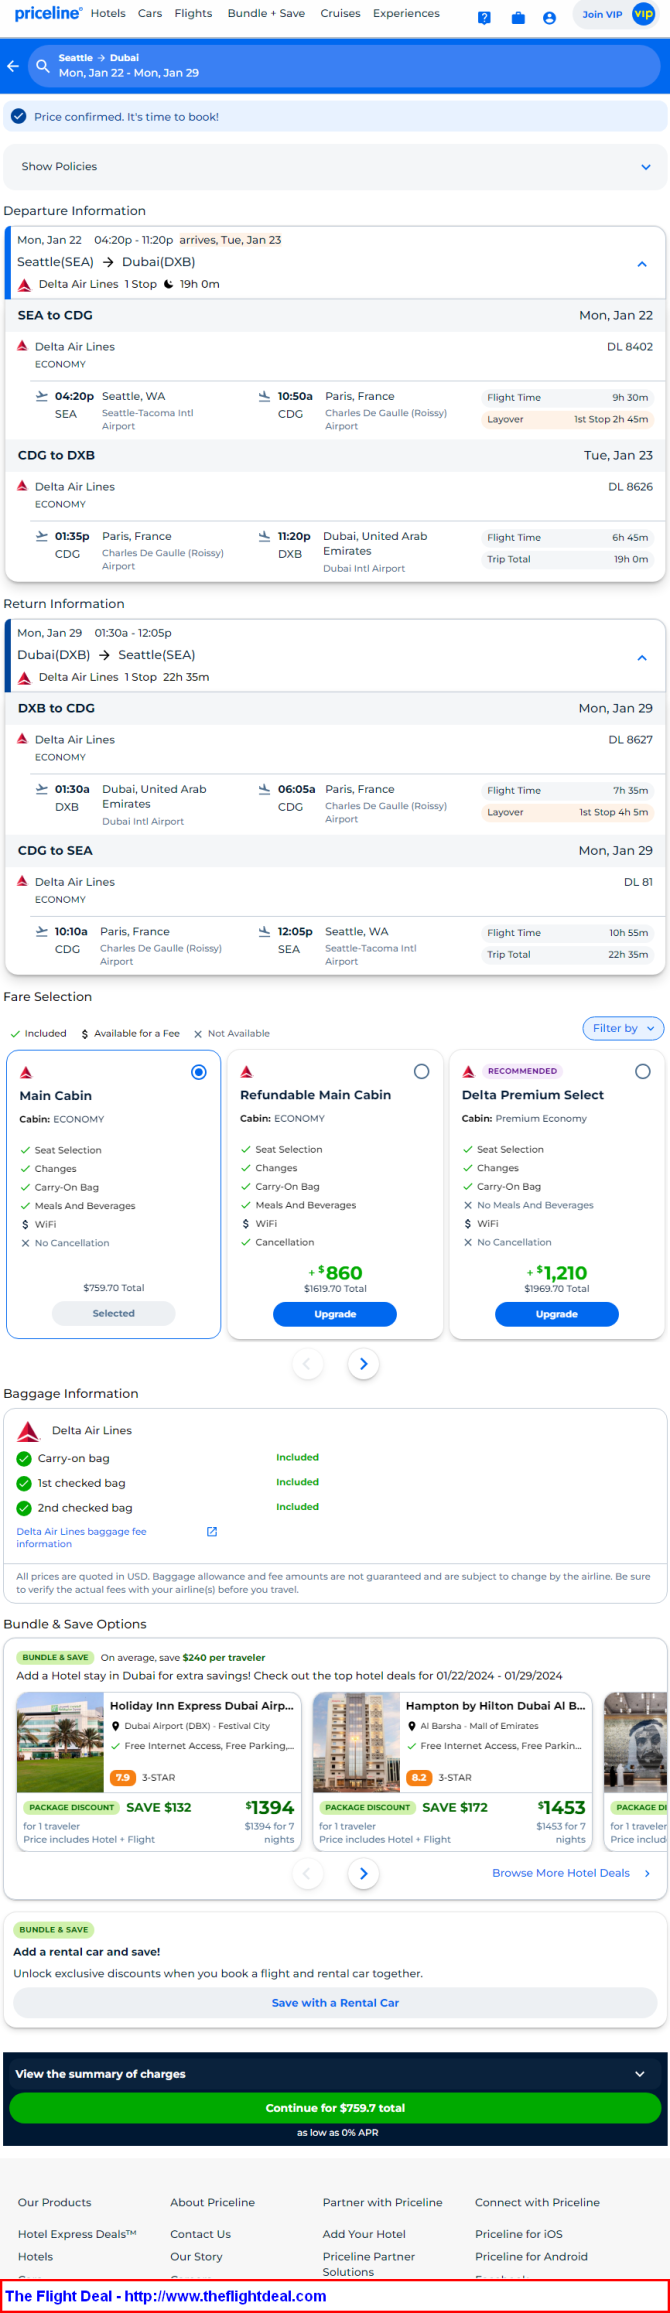
Task: Click the VIP badge icon
Action: point(643,14)
